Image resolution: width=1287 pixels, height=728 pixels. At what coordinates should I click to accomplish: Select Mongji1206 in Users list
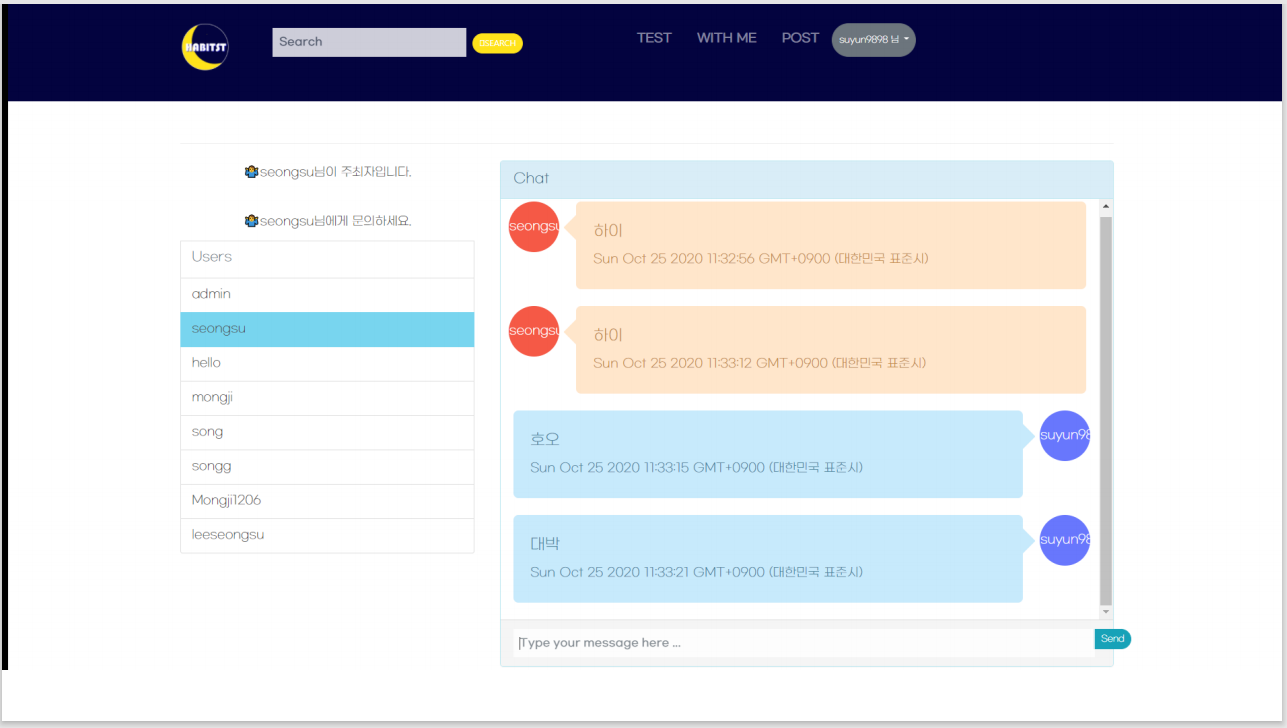[327, 501]
